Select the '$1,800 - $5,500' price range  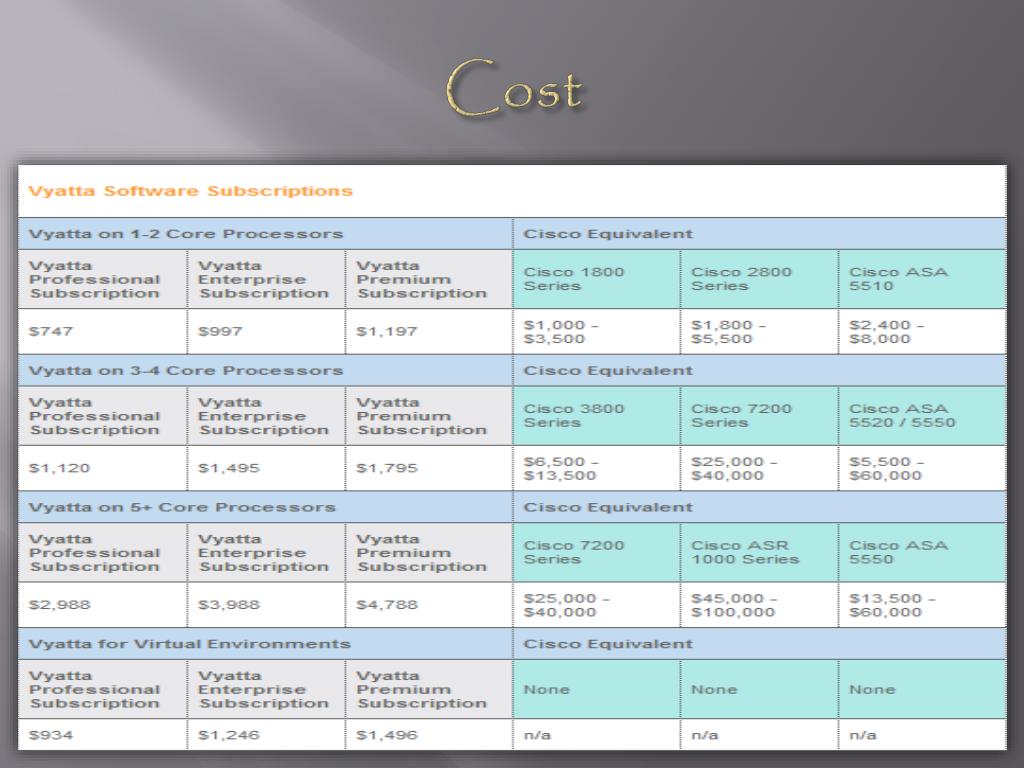click(729, 332)
